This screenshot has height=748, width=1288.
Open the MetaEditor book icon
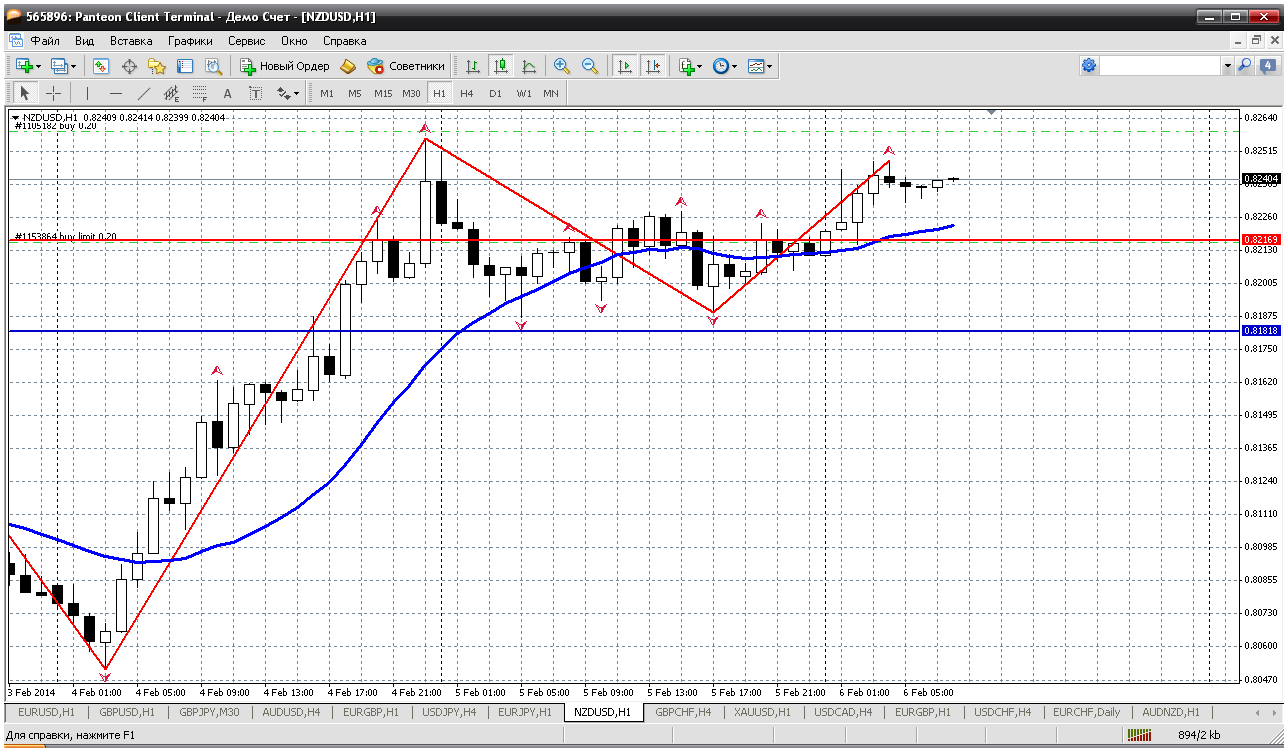pos(348,66)
